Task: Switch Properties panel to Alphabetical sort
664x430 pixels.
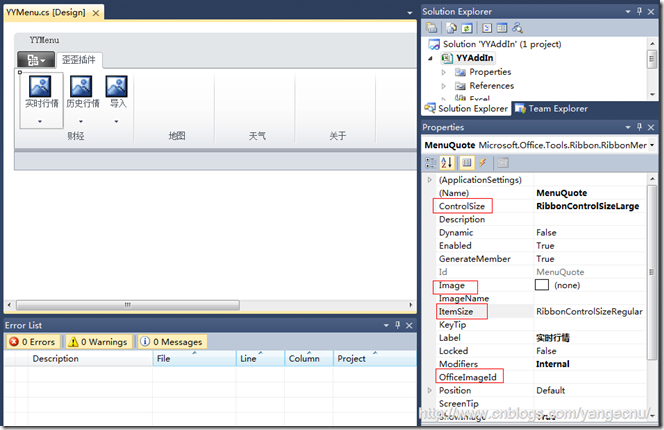Action: 447,163
